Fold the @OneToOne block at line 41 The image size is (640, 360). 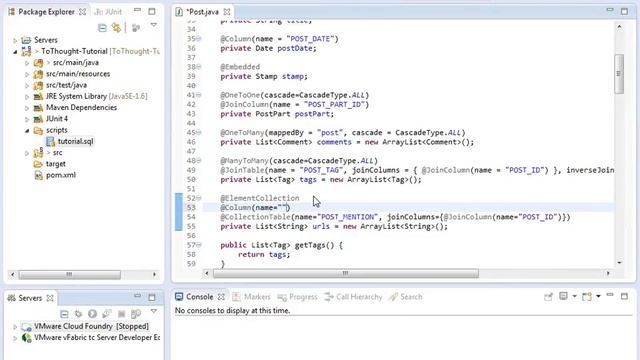click(x=199, y=95)
